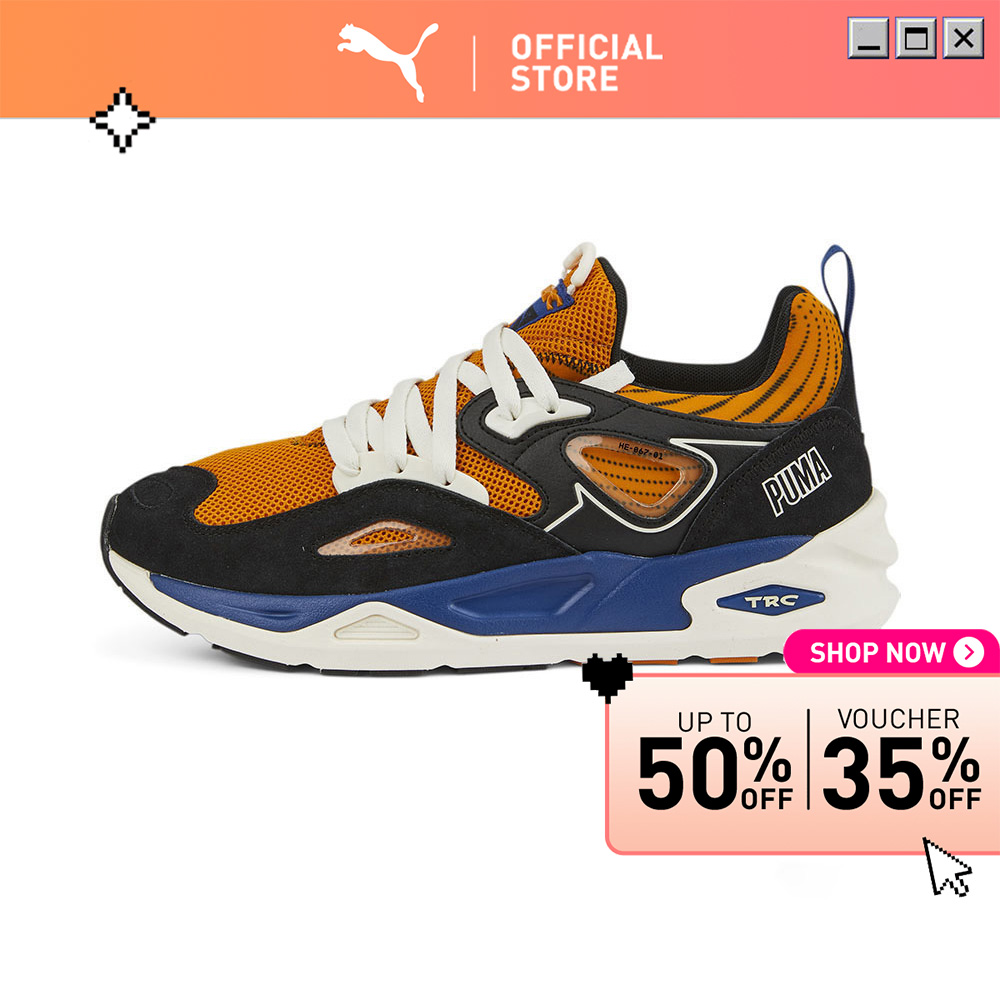
Task: Click the Puma leaping cat logo
Action: [x=387, y=62]
